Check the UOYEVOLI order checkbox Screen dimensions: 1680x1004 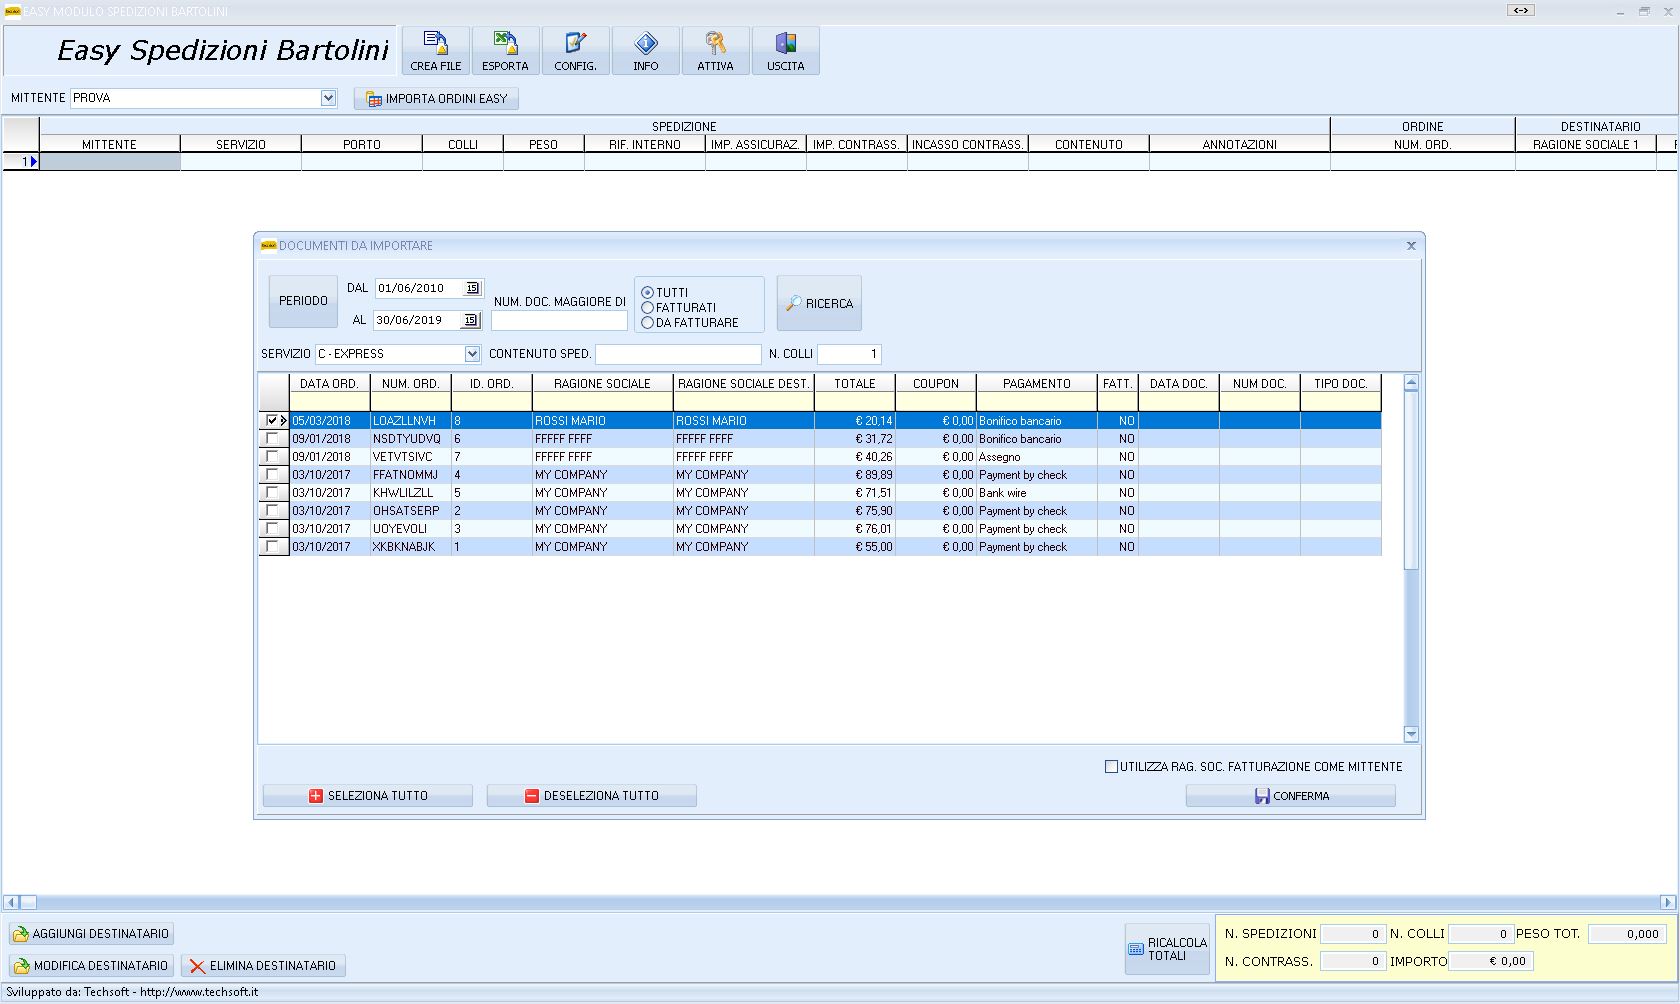click(x=272, y=529)
